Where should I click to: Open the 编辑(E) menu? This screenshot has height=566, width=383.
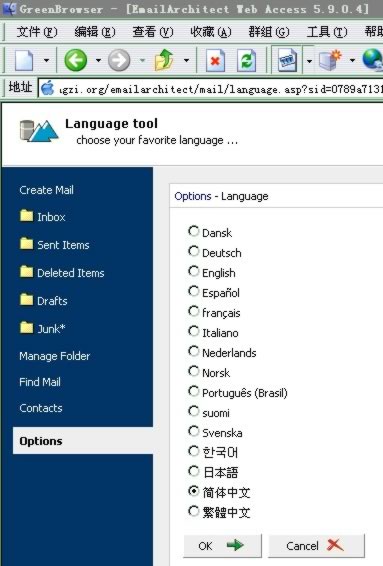(x=95, y=32)
